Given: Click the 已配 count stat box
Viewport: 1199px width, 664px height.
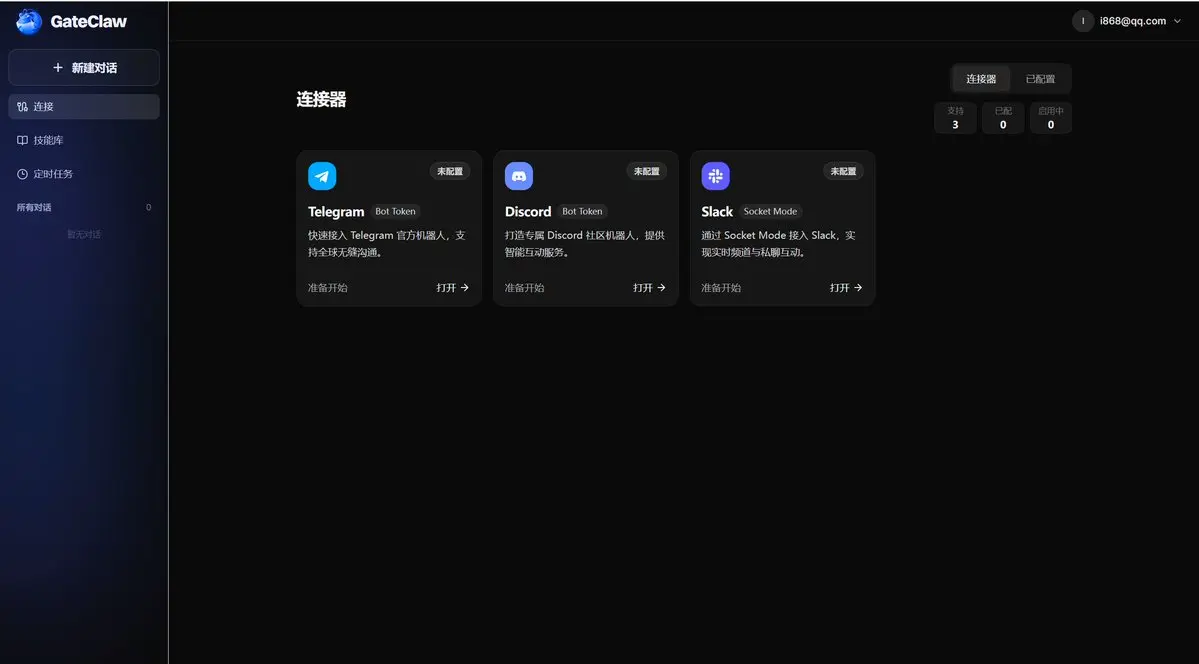Looking at the screenshot, I should coord(1003,118).
